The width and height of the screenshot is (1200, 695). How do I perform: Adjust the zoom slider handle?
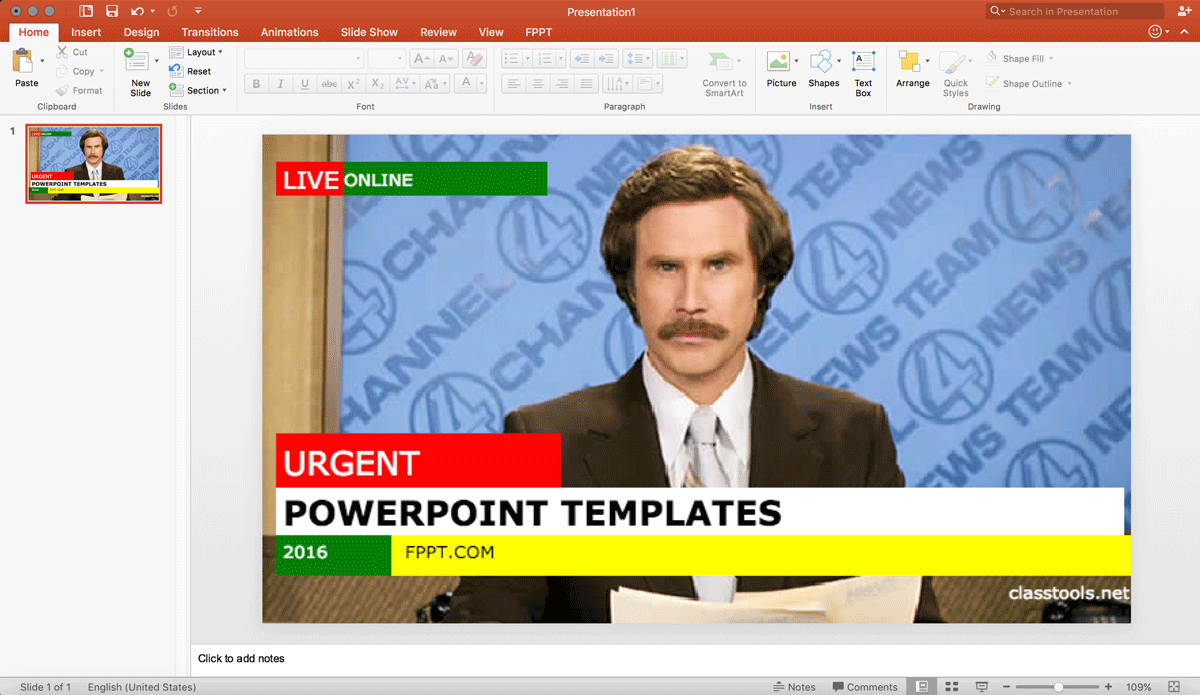click(x=1058, y=687)
